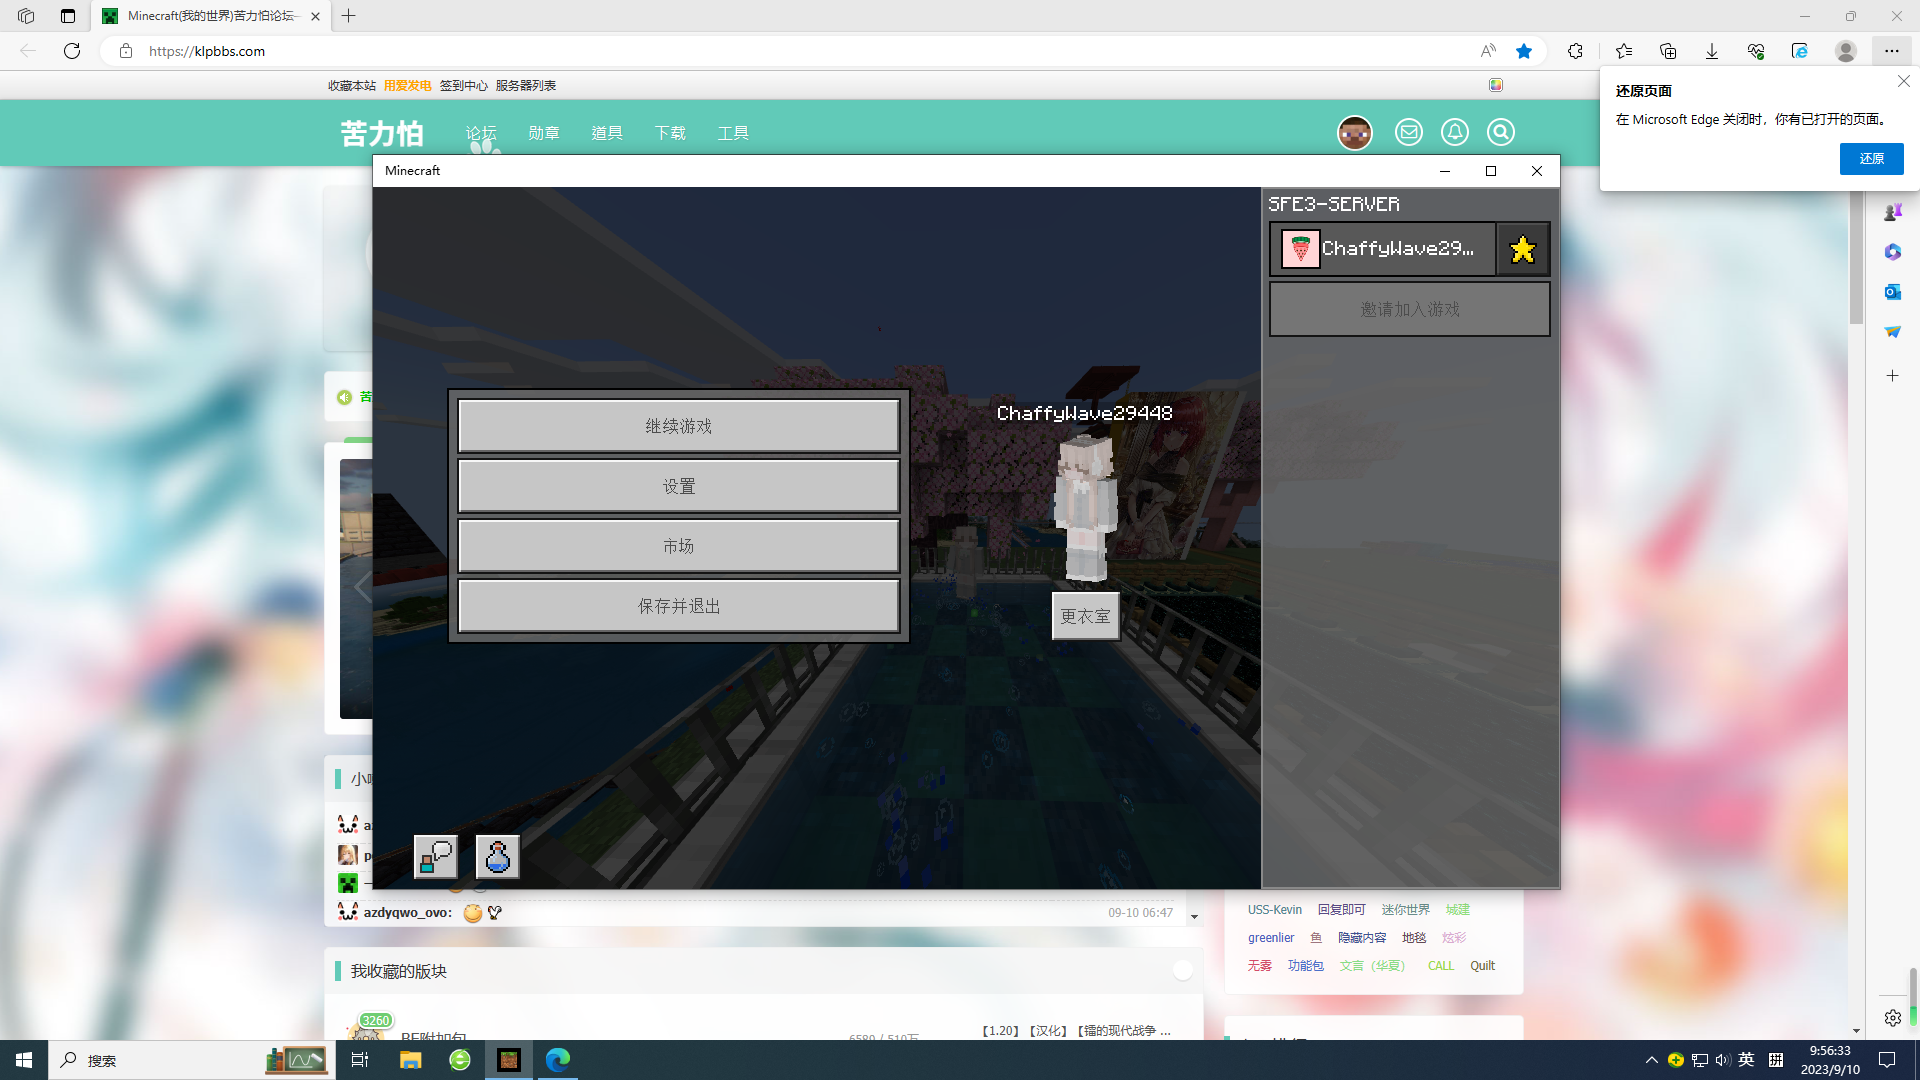Click 邀请加入游戏 invite button
This screenshot has height=1080, width=1920.
[x=1409, y=309]
